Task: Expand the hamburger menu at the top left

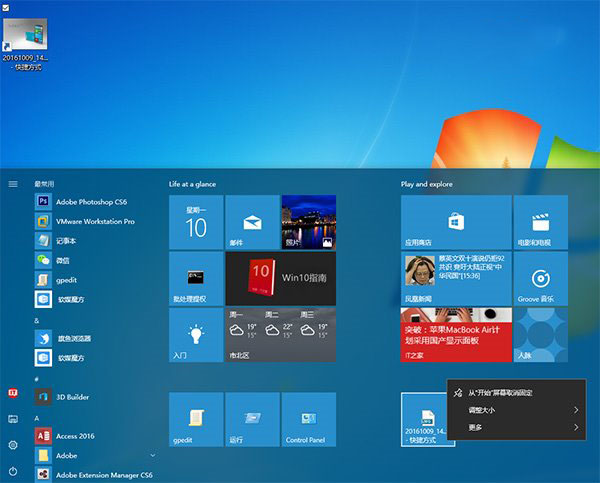Action: pyautogui.click(x=13, y=184)
